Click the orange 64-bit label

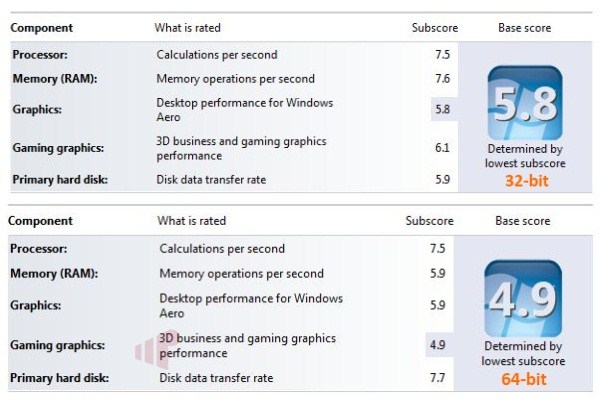click(x=524, y=379)
